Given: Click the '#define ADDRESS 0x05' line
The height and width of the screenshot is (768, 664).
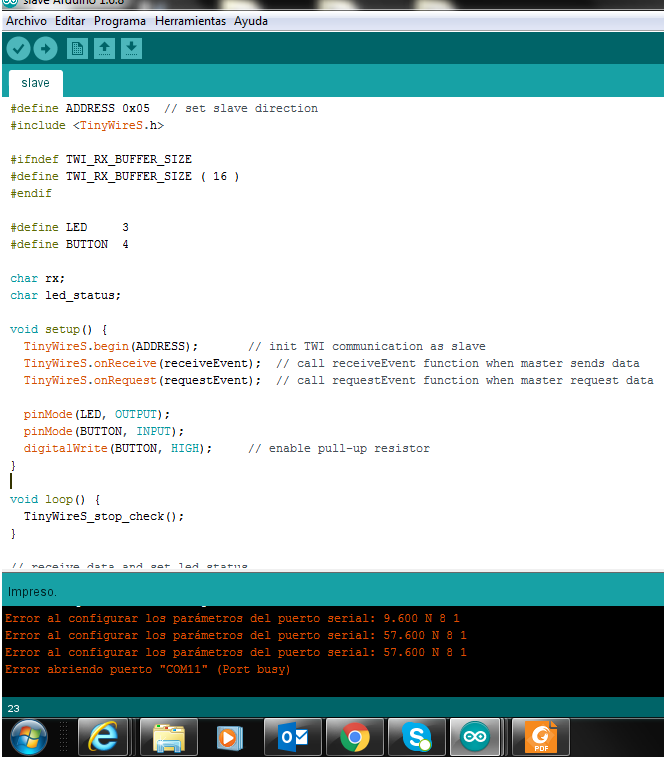Looking at the screenshot, I should [80, 108].
